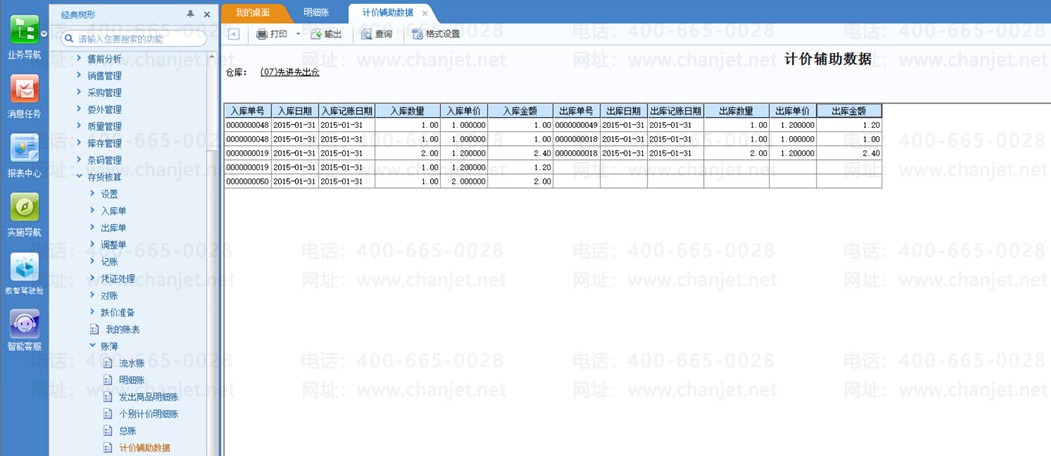Screen dimensions: 1051x456
Task: Click the 打印 print button
Action: coord(272,34)
